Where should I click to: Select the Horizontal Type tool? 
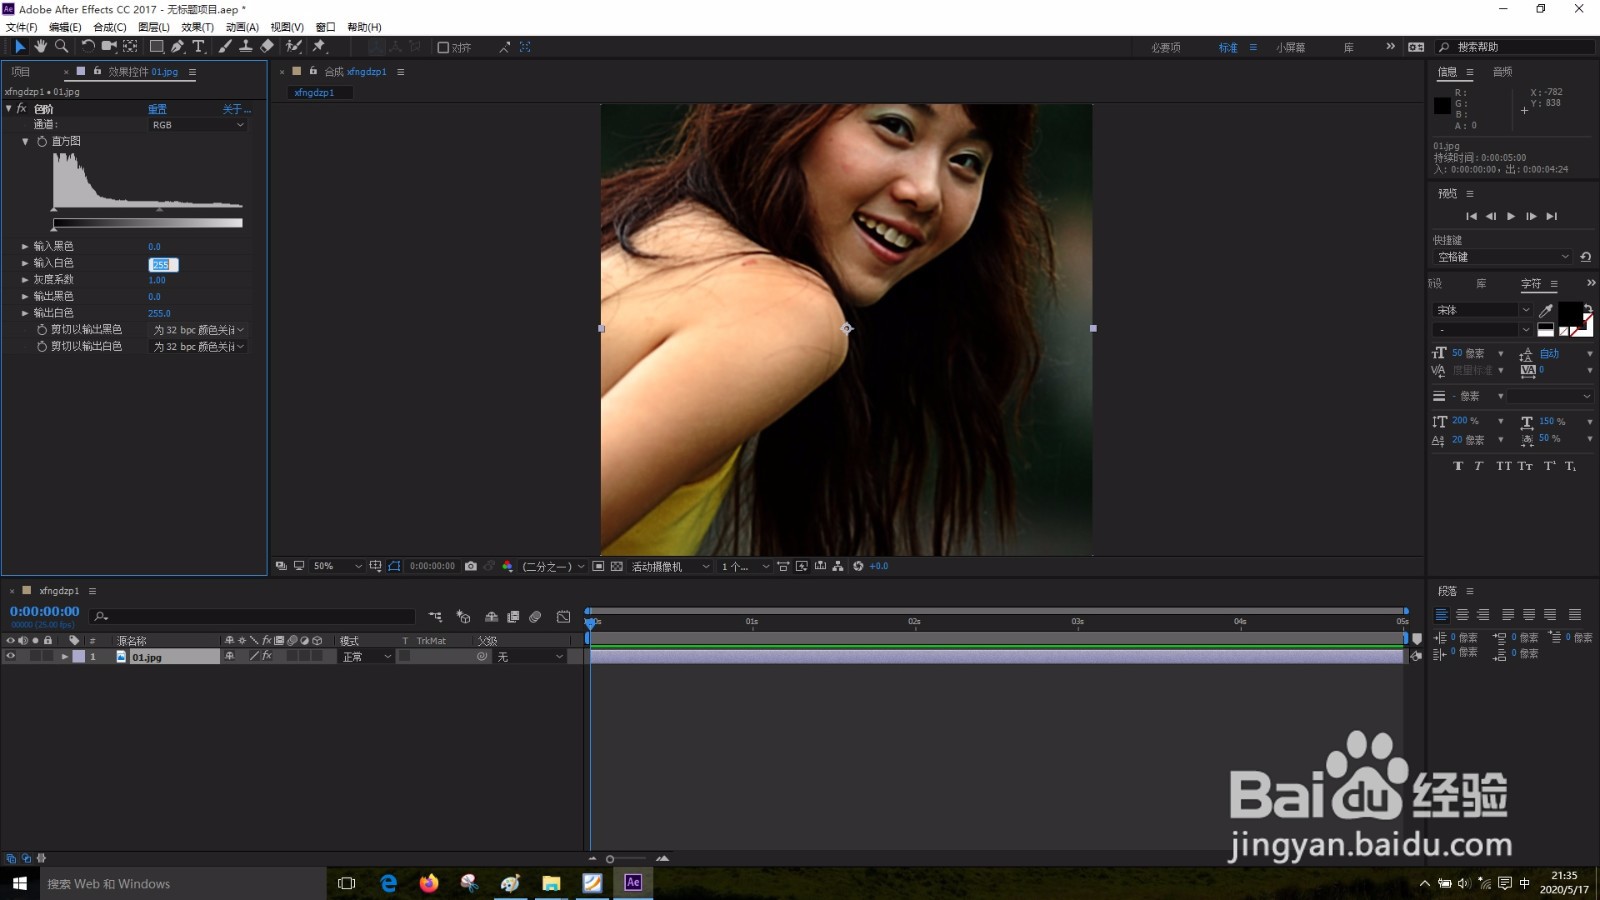[x=198, y=46]
